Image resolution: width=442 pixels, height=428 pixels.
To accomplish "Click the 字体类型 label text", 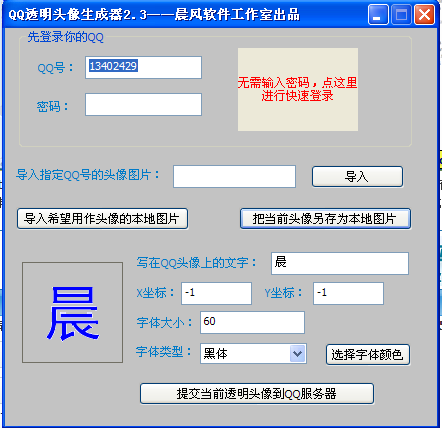I will 164,352.
